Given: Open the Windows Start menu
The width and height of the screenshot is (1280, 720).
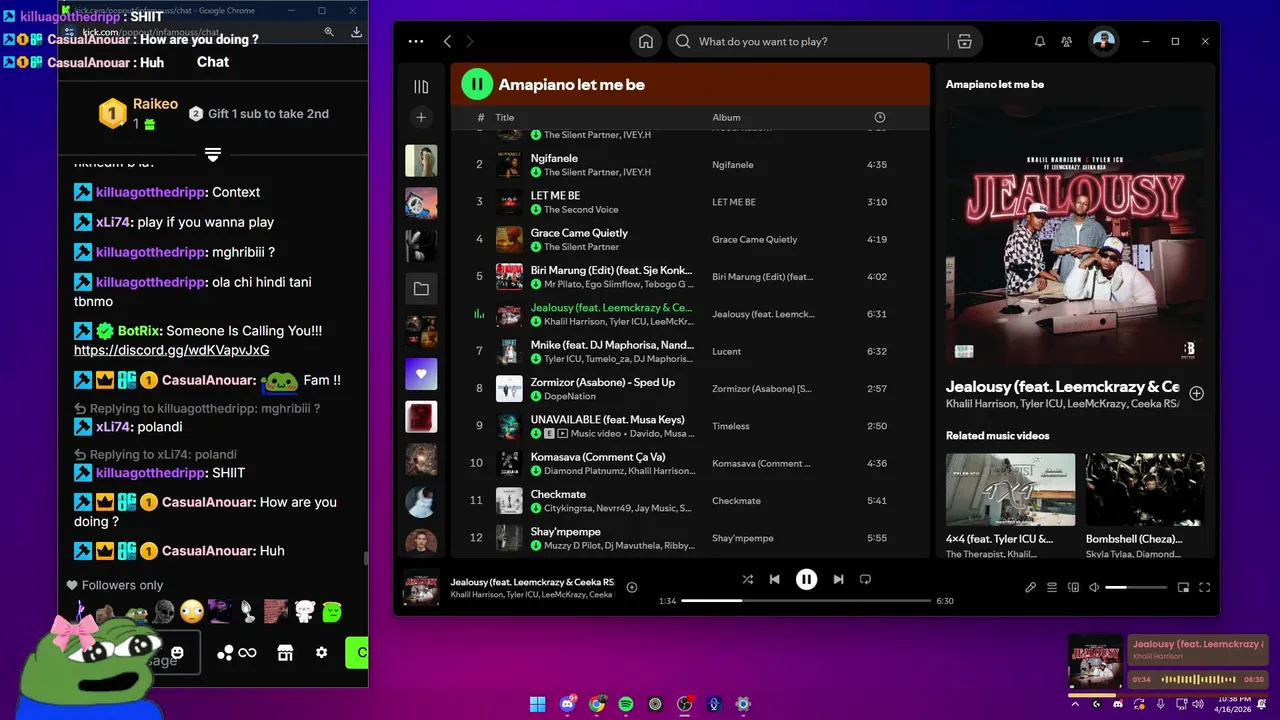Looking at the screenshot, I should pyautogui.click(x=538, y=704).
